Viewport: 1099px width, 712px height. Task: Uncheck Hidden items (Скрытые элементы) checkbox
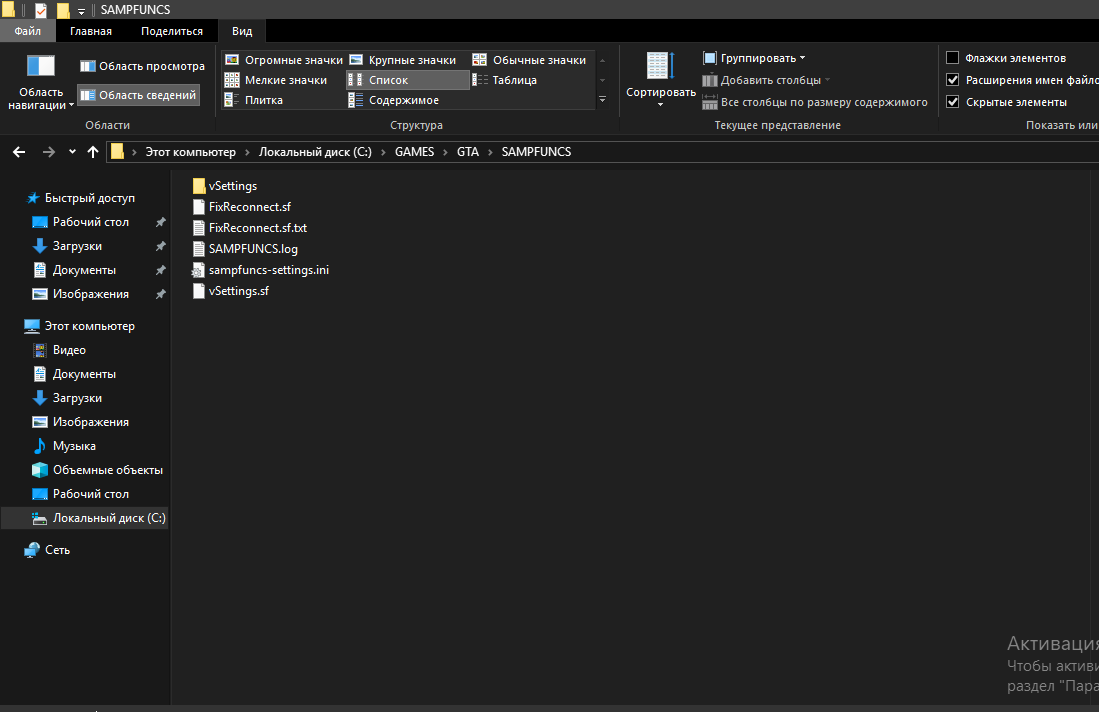(x=953, y=102)
